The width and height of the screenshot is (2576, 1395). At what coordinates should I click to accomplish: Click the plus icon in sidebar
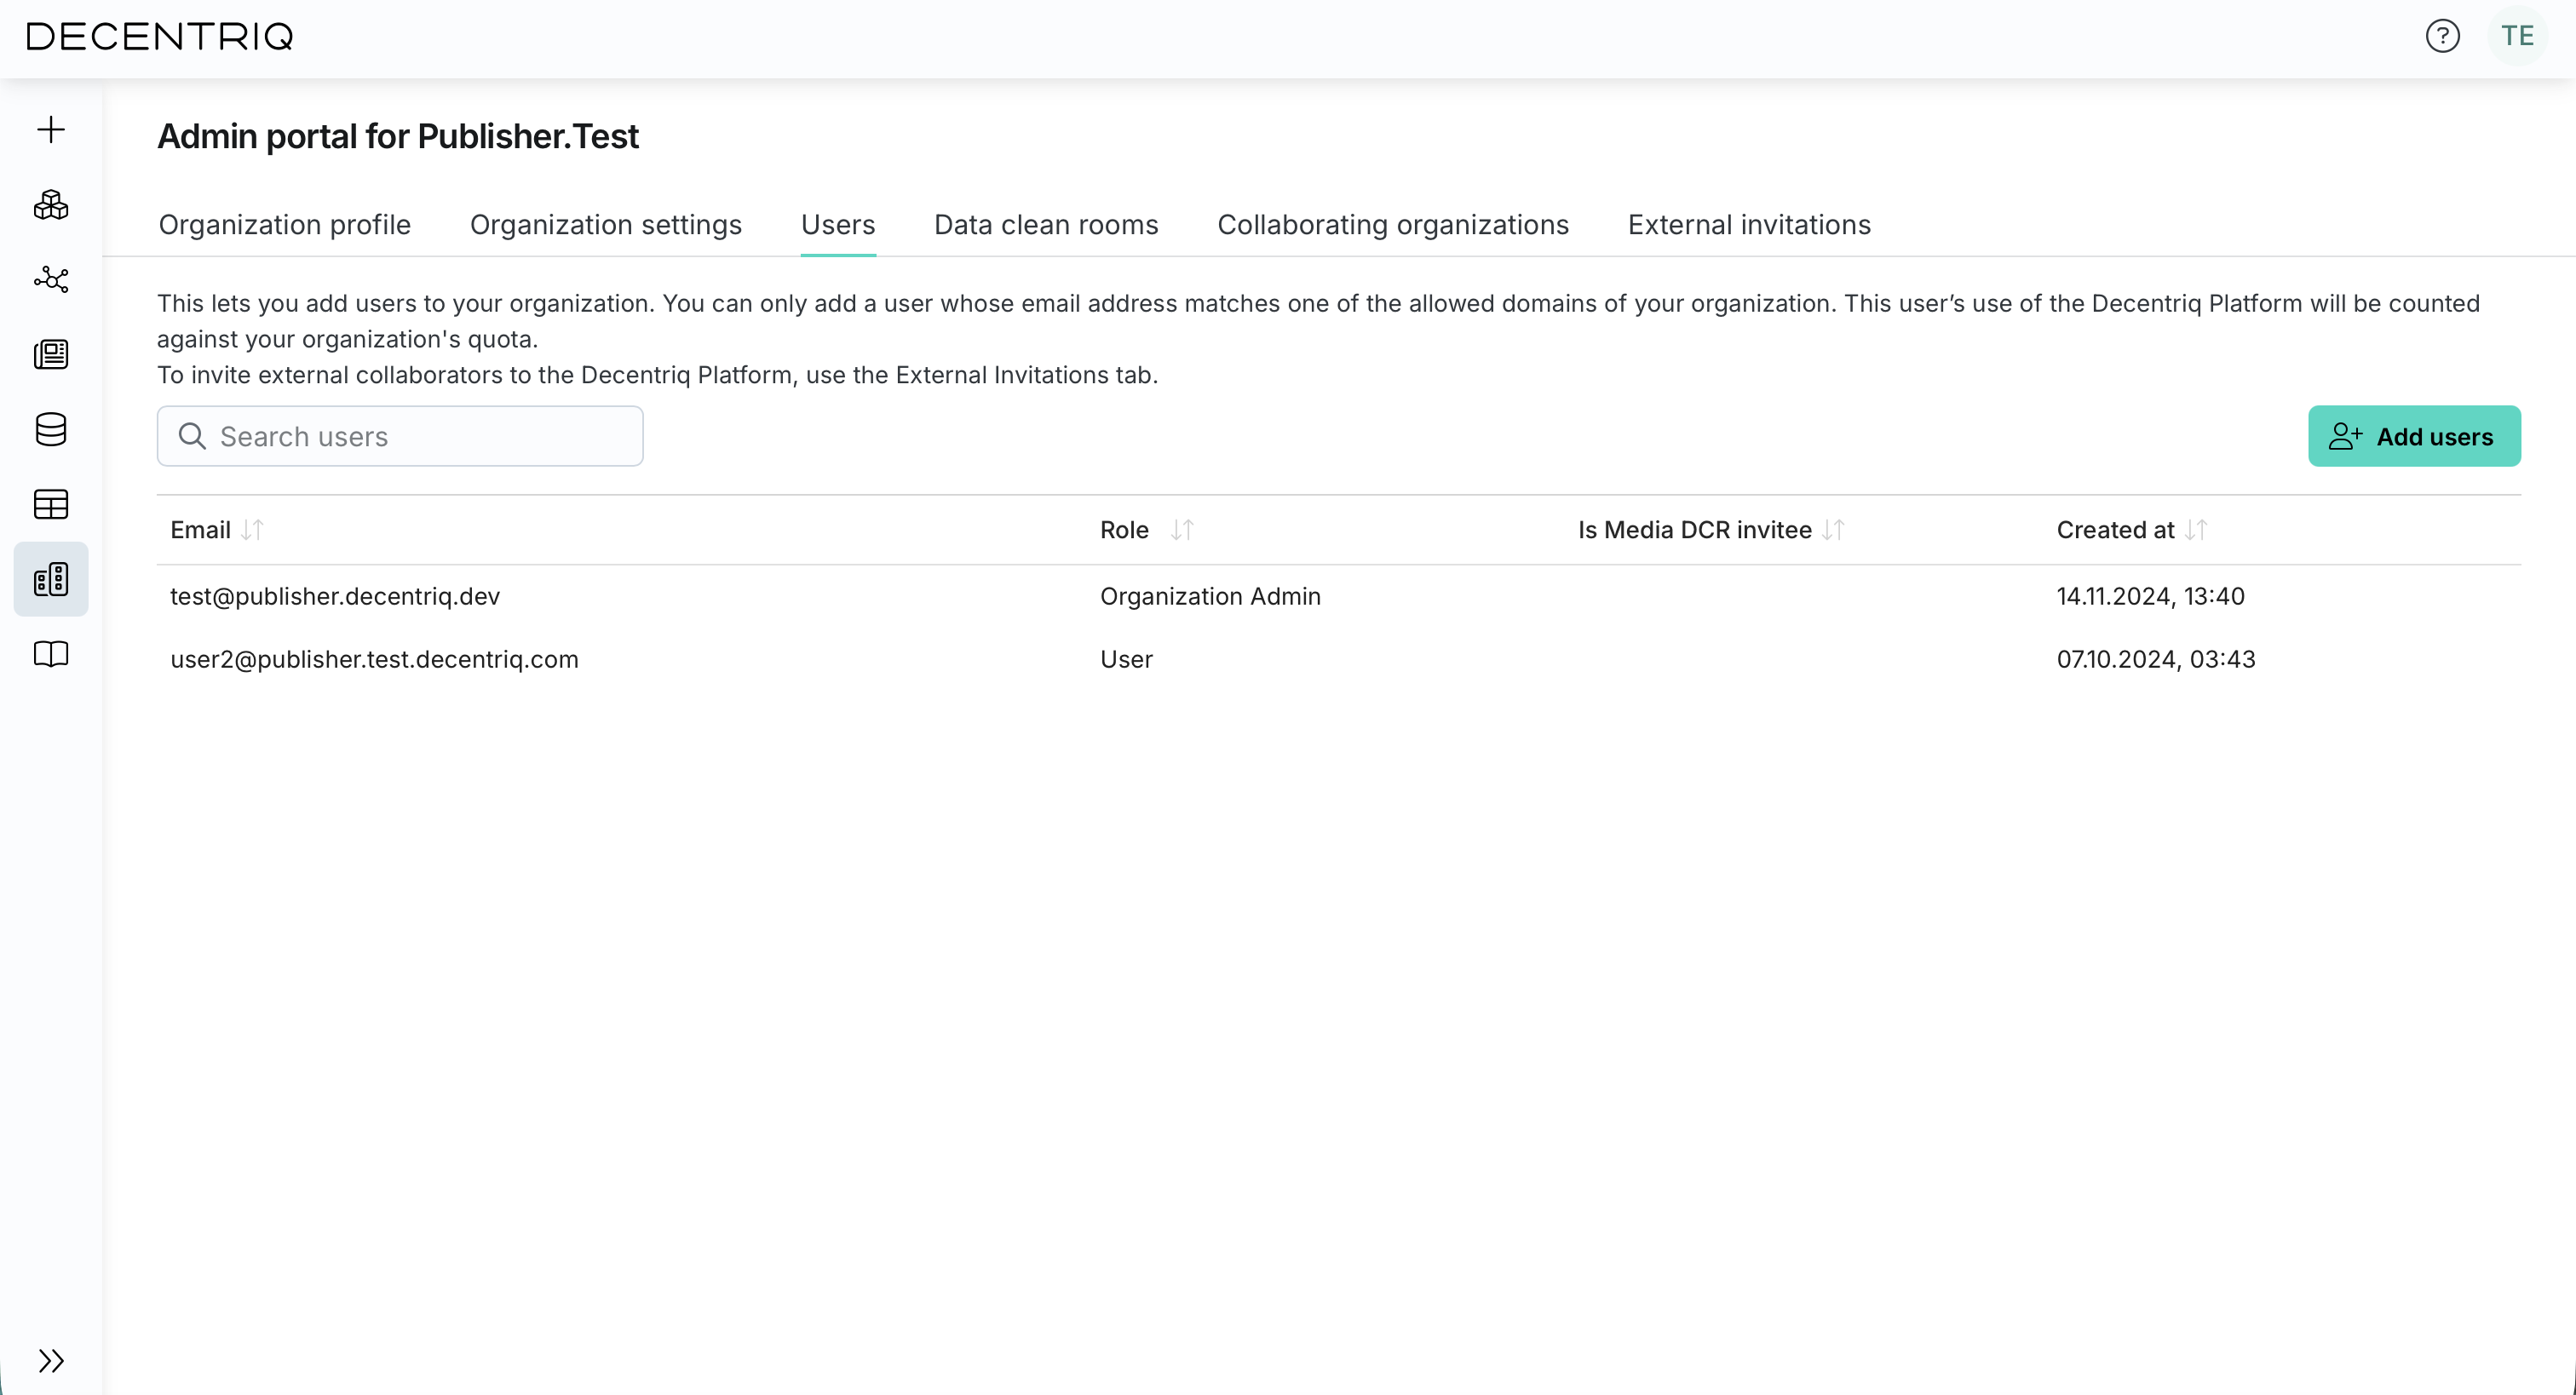(51, 129)
